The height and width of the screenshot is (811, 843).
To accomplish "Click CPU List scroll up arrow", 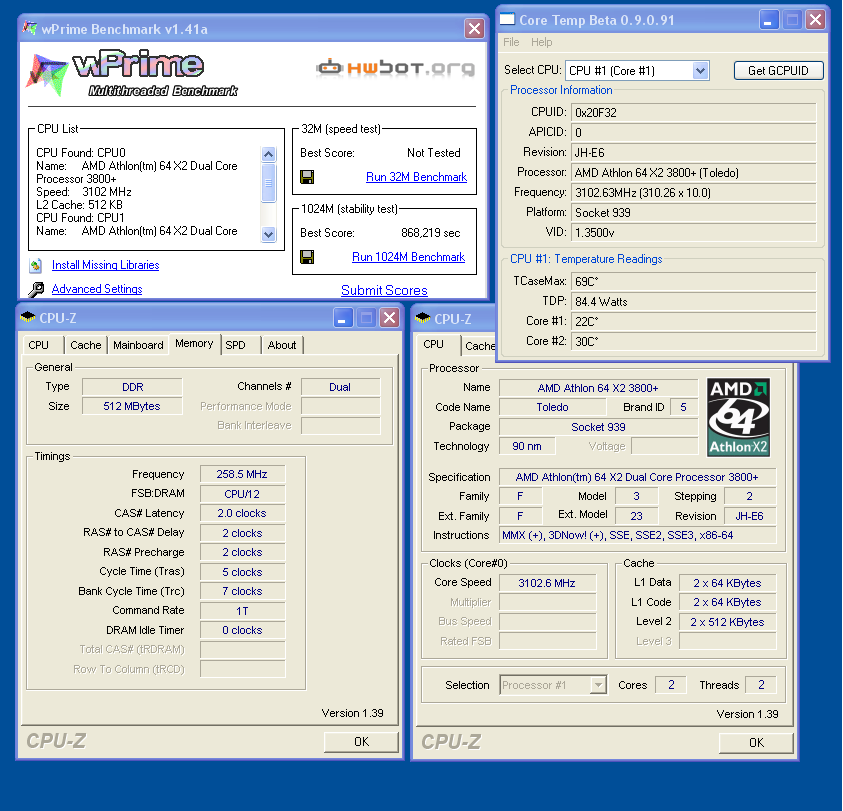I will pos(268,155).
